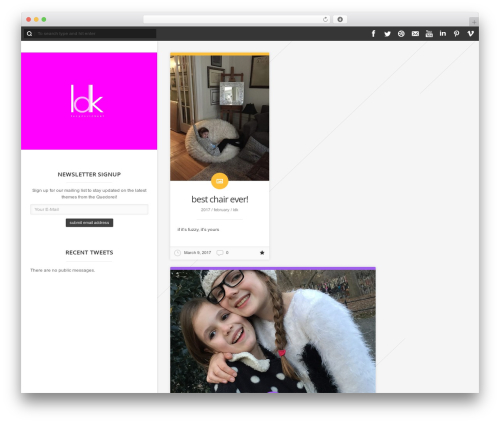This screenshot has height=423, width=500.
Task: Click the NEWSLETTER SIGNUP heading
Action: [89, 174]
